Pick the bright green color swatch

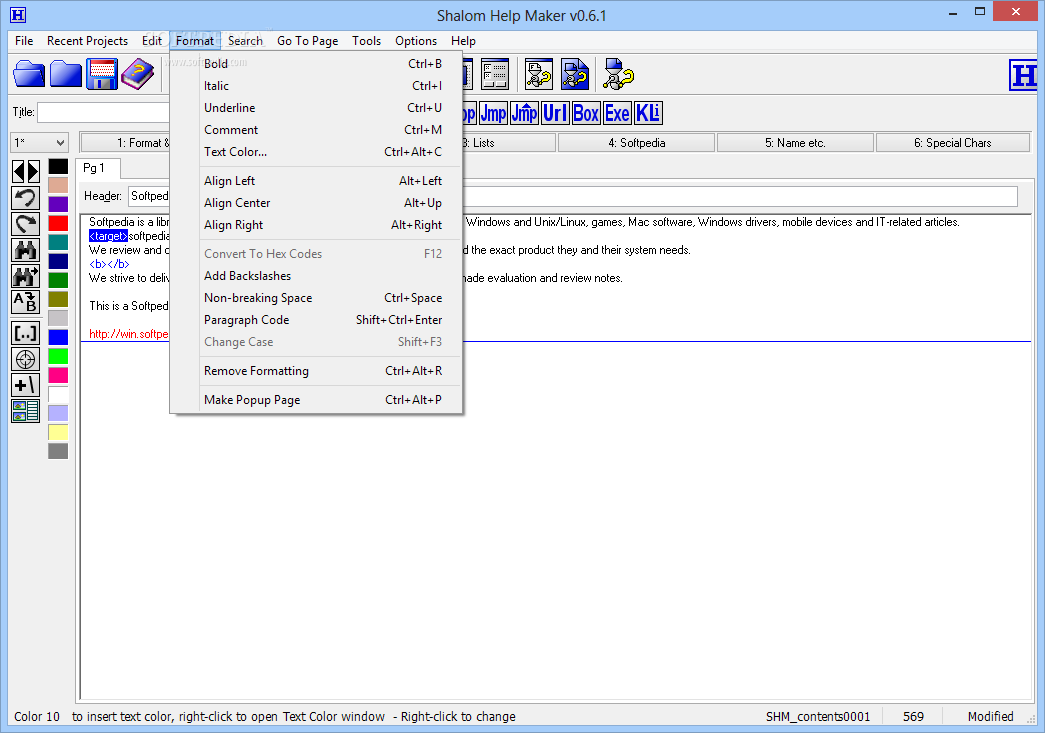click(58, 357)
